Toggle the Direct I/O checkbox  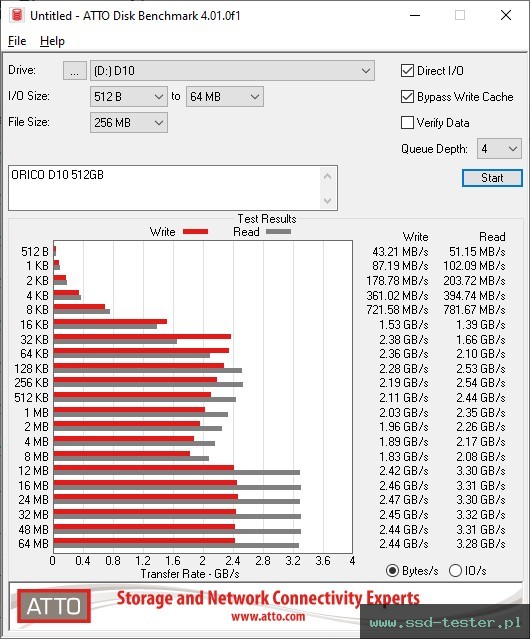407,71
